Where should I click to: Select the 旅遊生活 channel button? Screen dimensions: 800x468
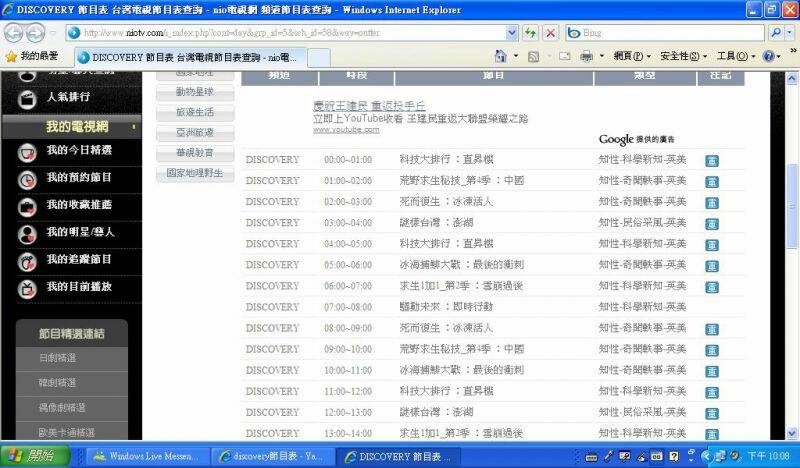point(195,112)
